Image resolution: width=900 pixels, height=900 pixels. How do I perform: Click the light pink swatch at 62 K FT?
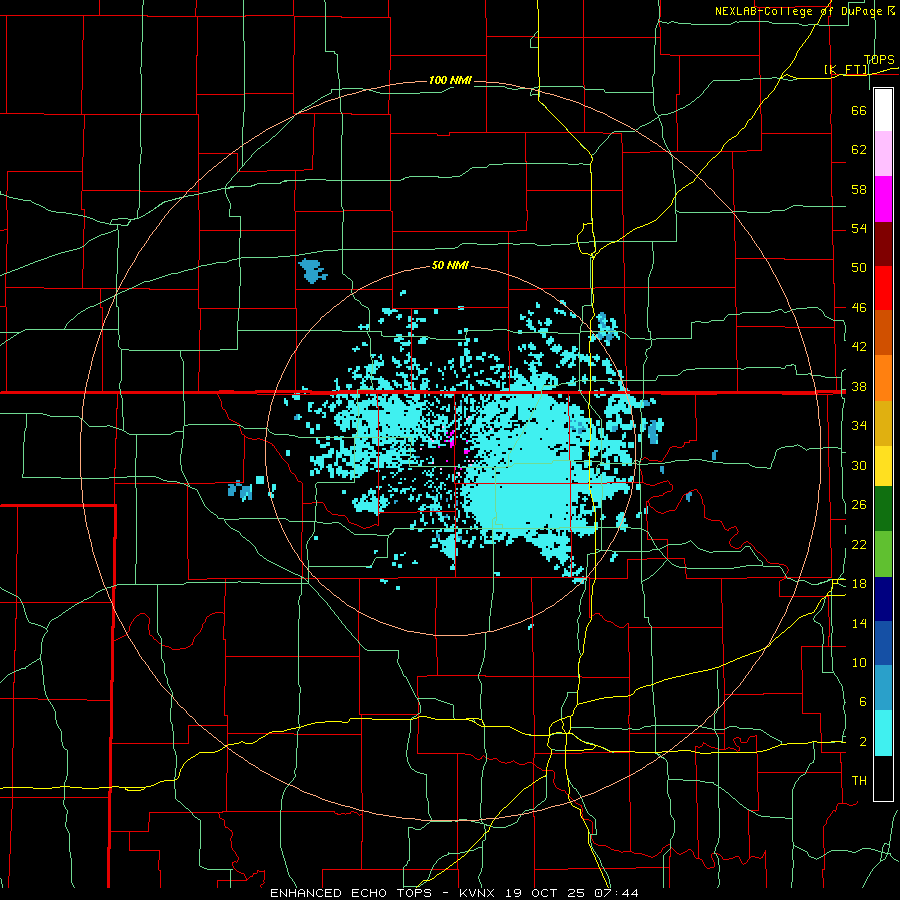[883, 154]
